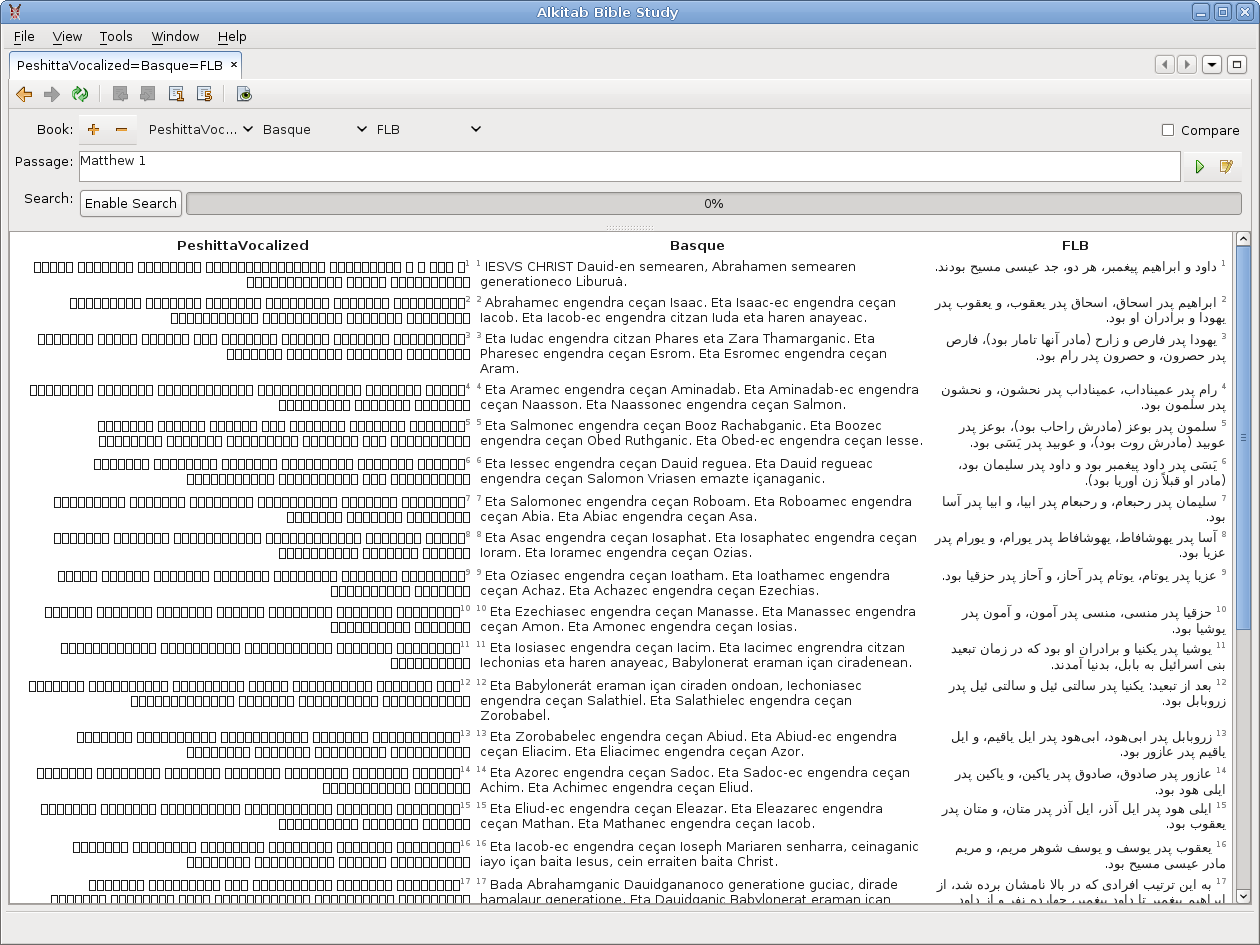The width and height of the screenshot is (1260, 945).
Task: Click the FLB column header
Action: pyautogui.click(x=1075, y=245)
